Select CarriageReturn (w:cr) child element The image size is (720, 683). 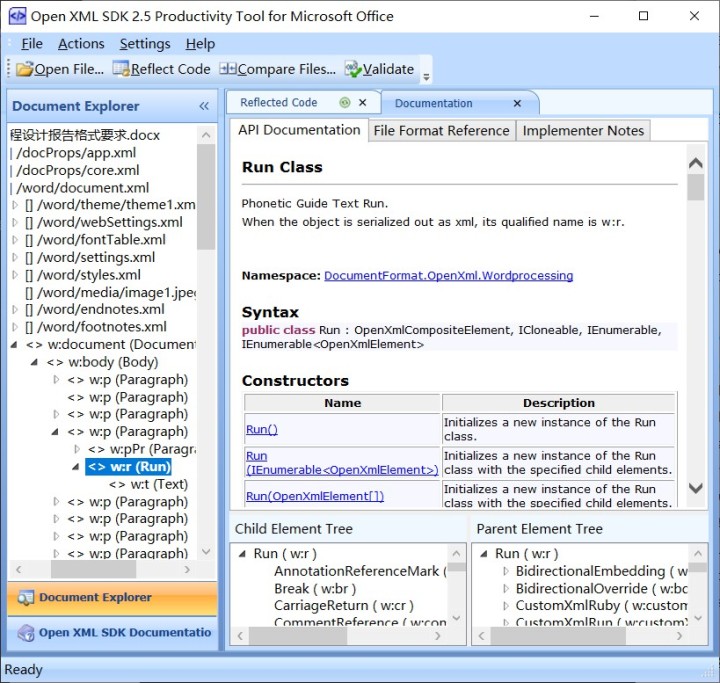pyautogui.click(x=344, y=606)
